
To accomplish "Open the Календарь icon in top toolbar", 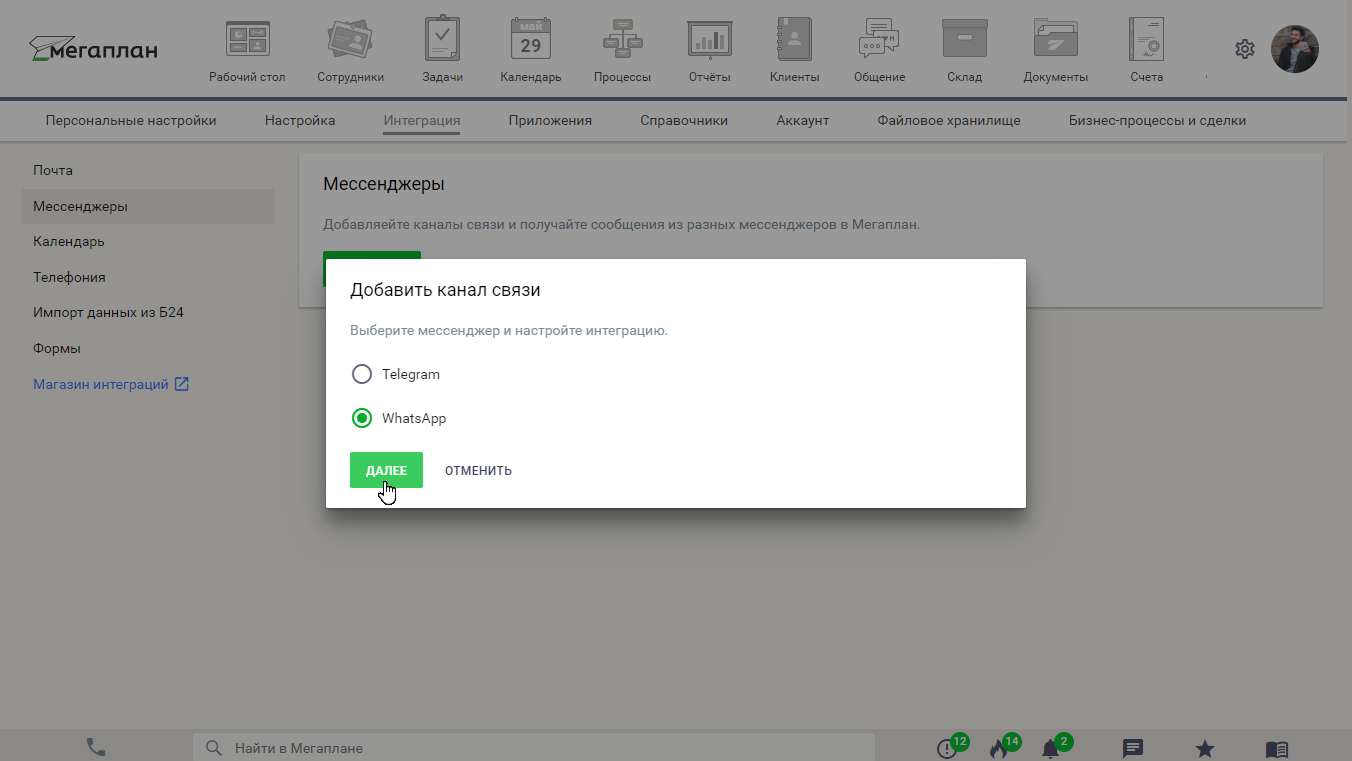I will 530,40.
